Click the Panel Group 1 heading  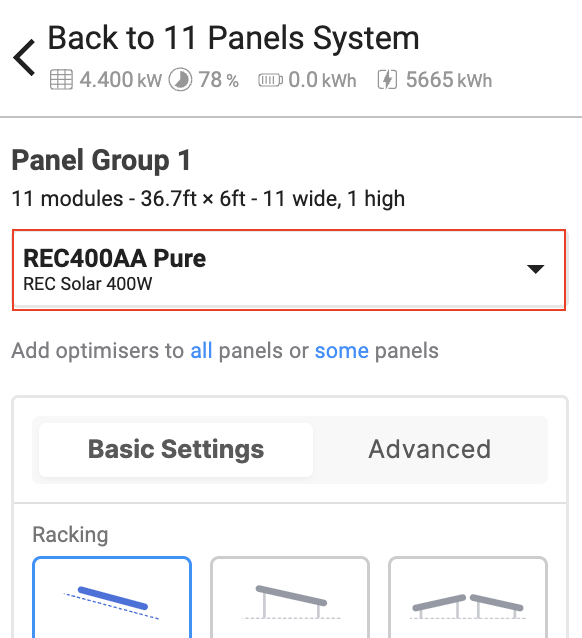pos(101,160)
